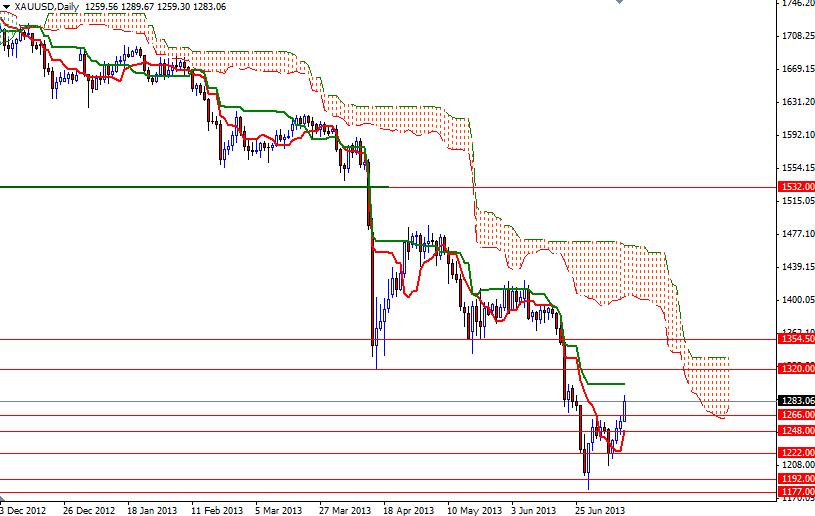The image size is (815, 516).
Task: Click the 1554.15 price scale value
Action: (x=798, y=168)
